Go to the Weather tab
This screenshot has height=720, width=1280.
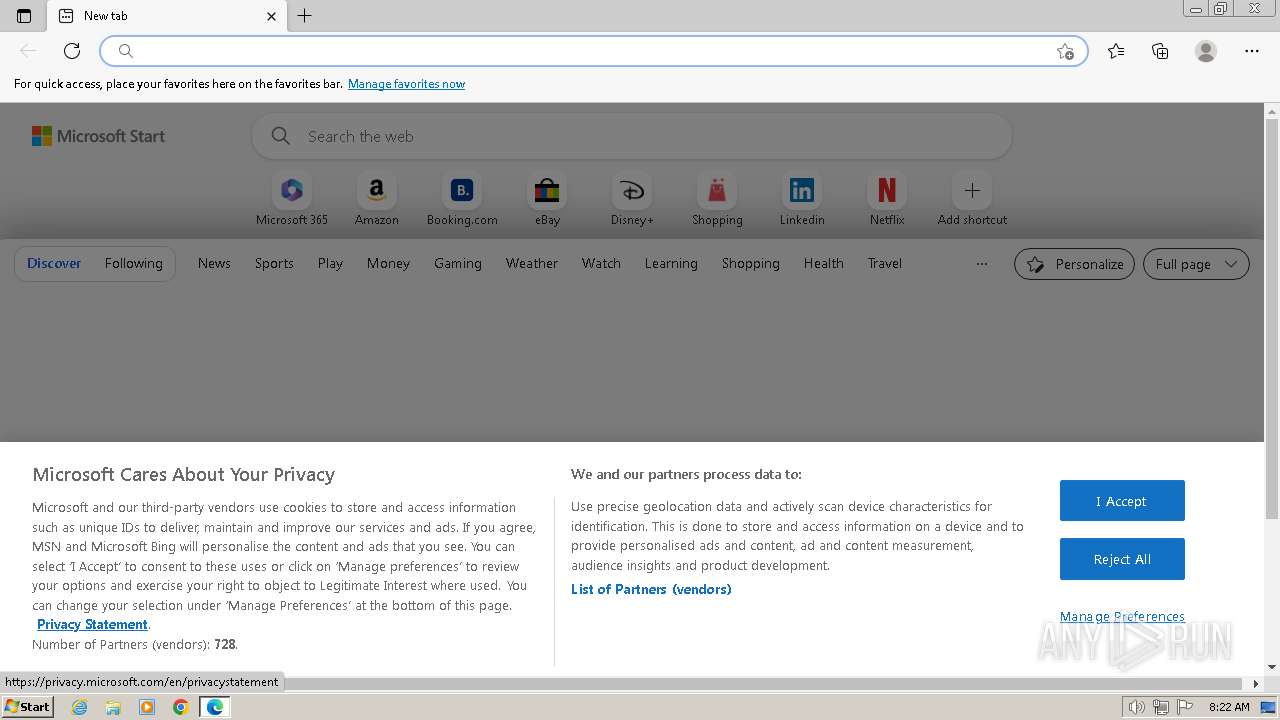click(x=532, y=263)
